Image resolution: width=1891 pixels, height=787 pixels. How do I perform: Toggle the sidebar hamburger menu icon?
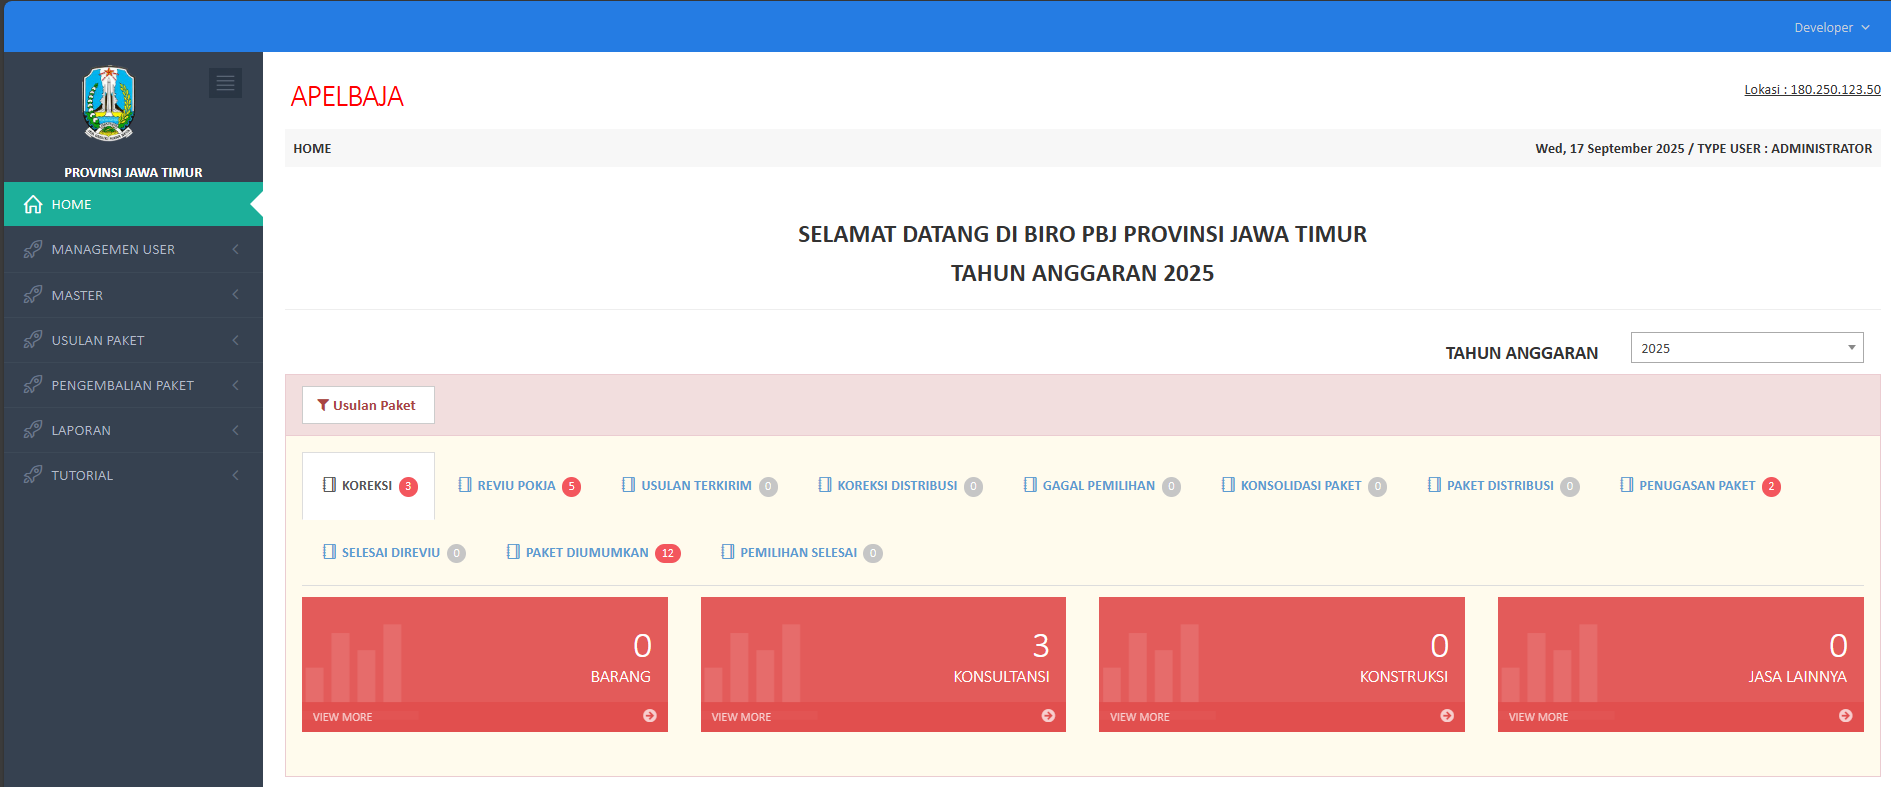225,83
